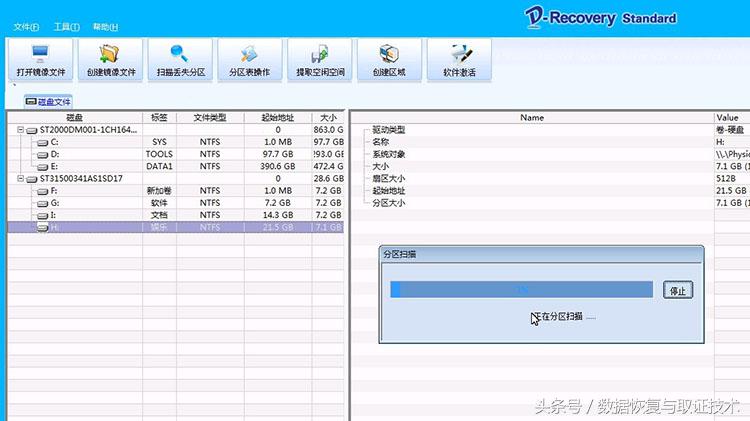The width and height of the screenshot is (750, 421).
Task: Select the D: partition drive icon
Action: (43, 155)
